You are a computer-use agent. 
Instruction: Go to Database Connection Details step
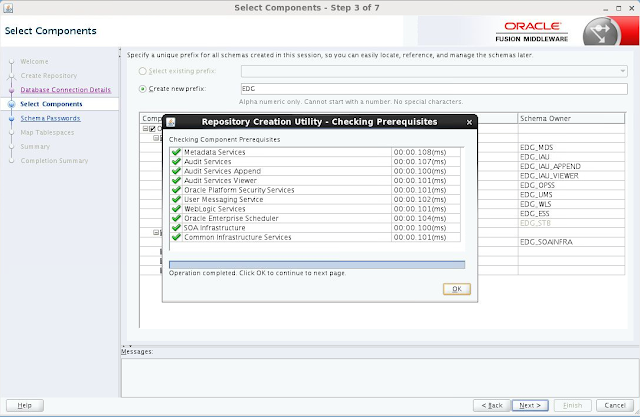point(66,90)
